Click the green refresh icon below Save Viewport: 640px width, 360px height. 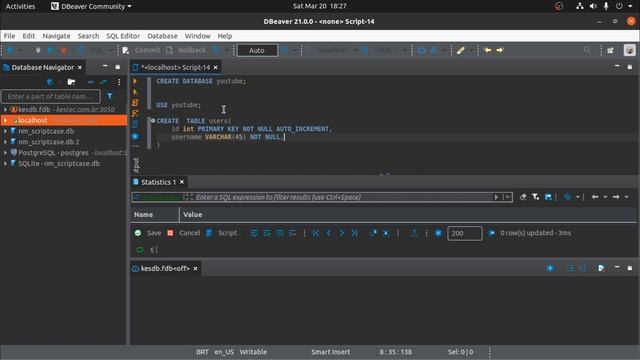tap(140, 249)
